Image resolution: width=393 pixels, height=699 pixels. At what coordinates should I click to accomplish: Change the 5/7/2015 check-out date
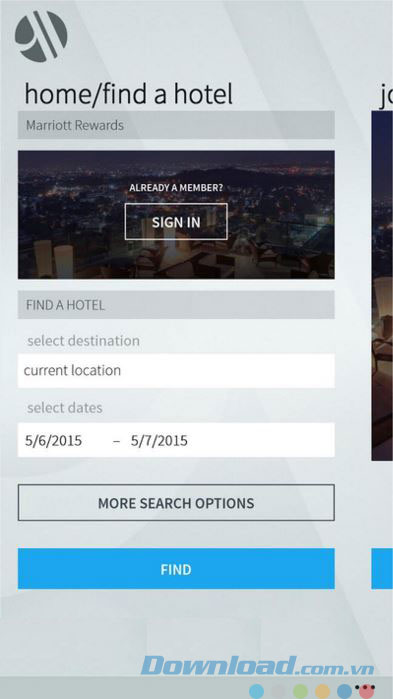pos(159,441)
